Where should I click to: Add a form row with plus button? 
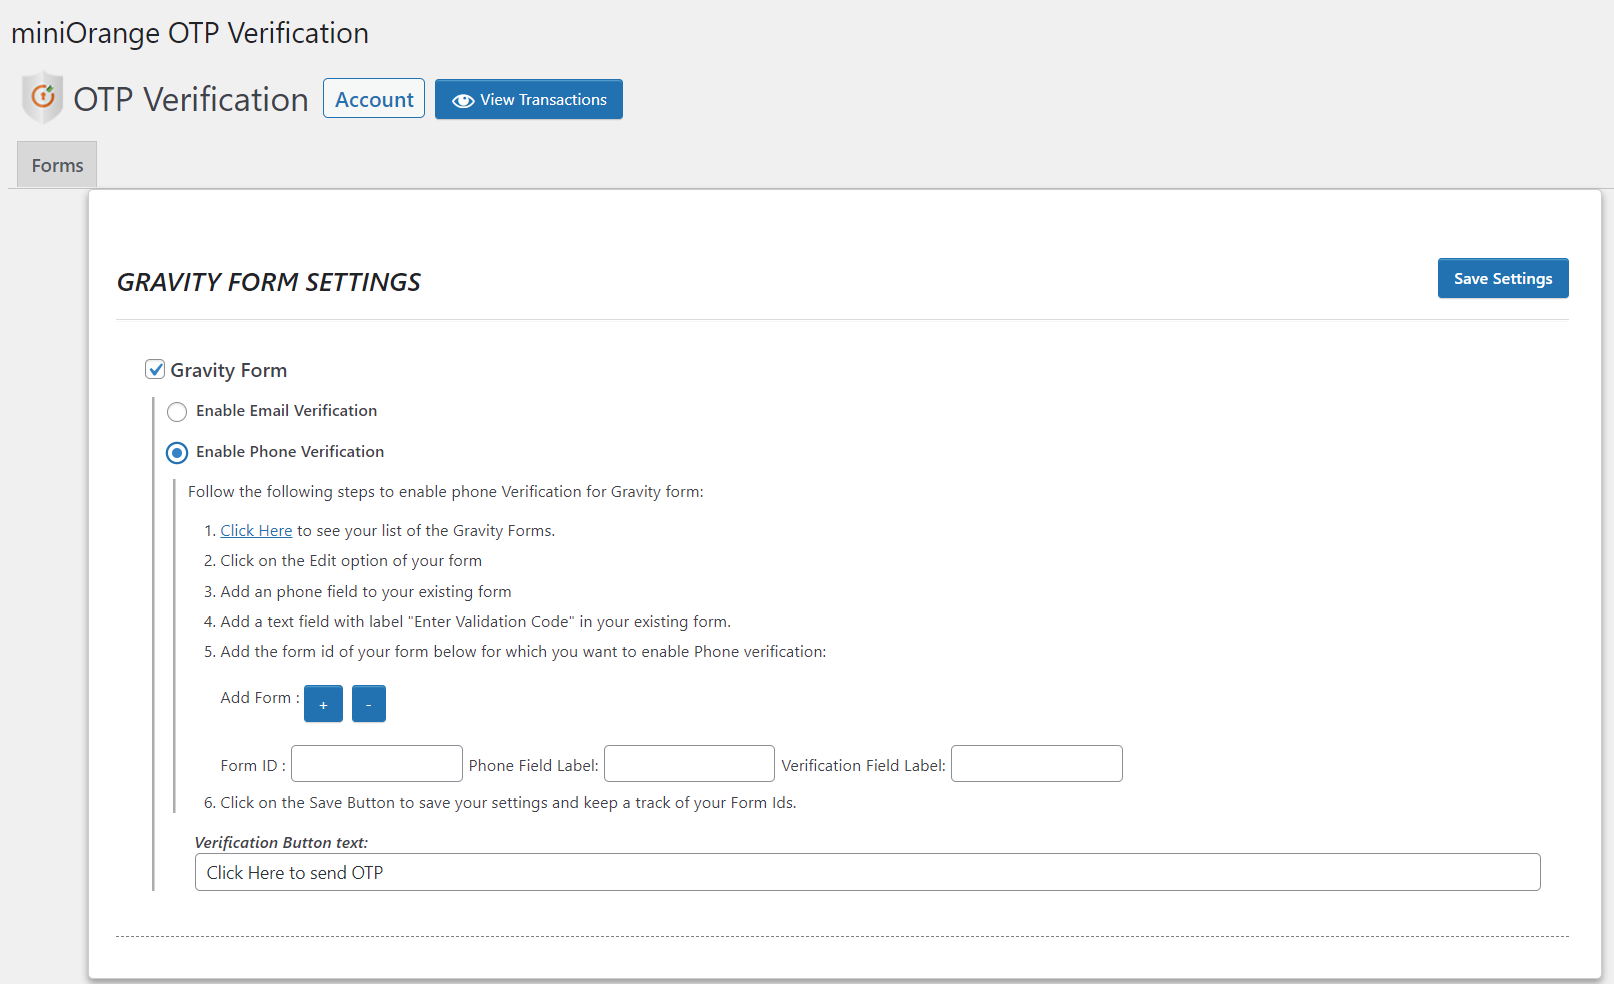[323, 704]
